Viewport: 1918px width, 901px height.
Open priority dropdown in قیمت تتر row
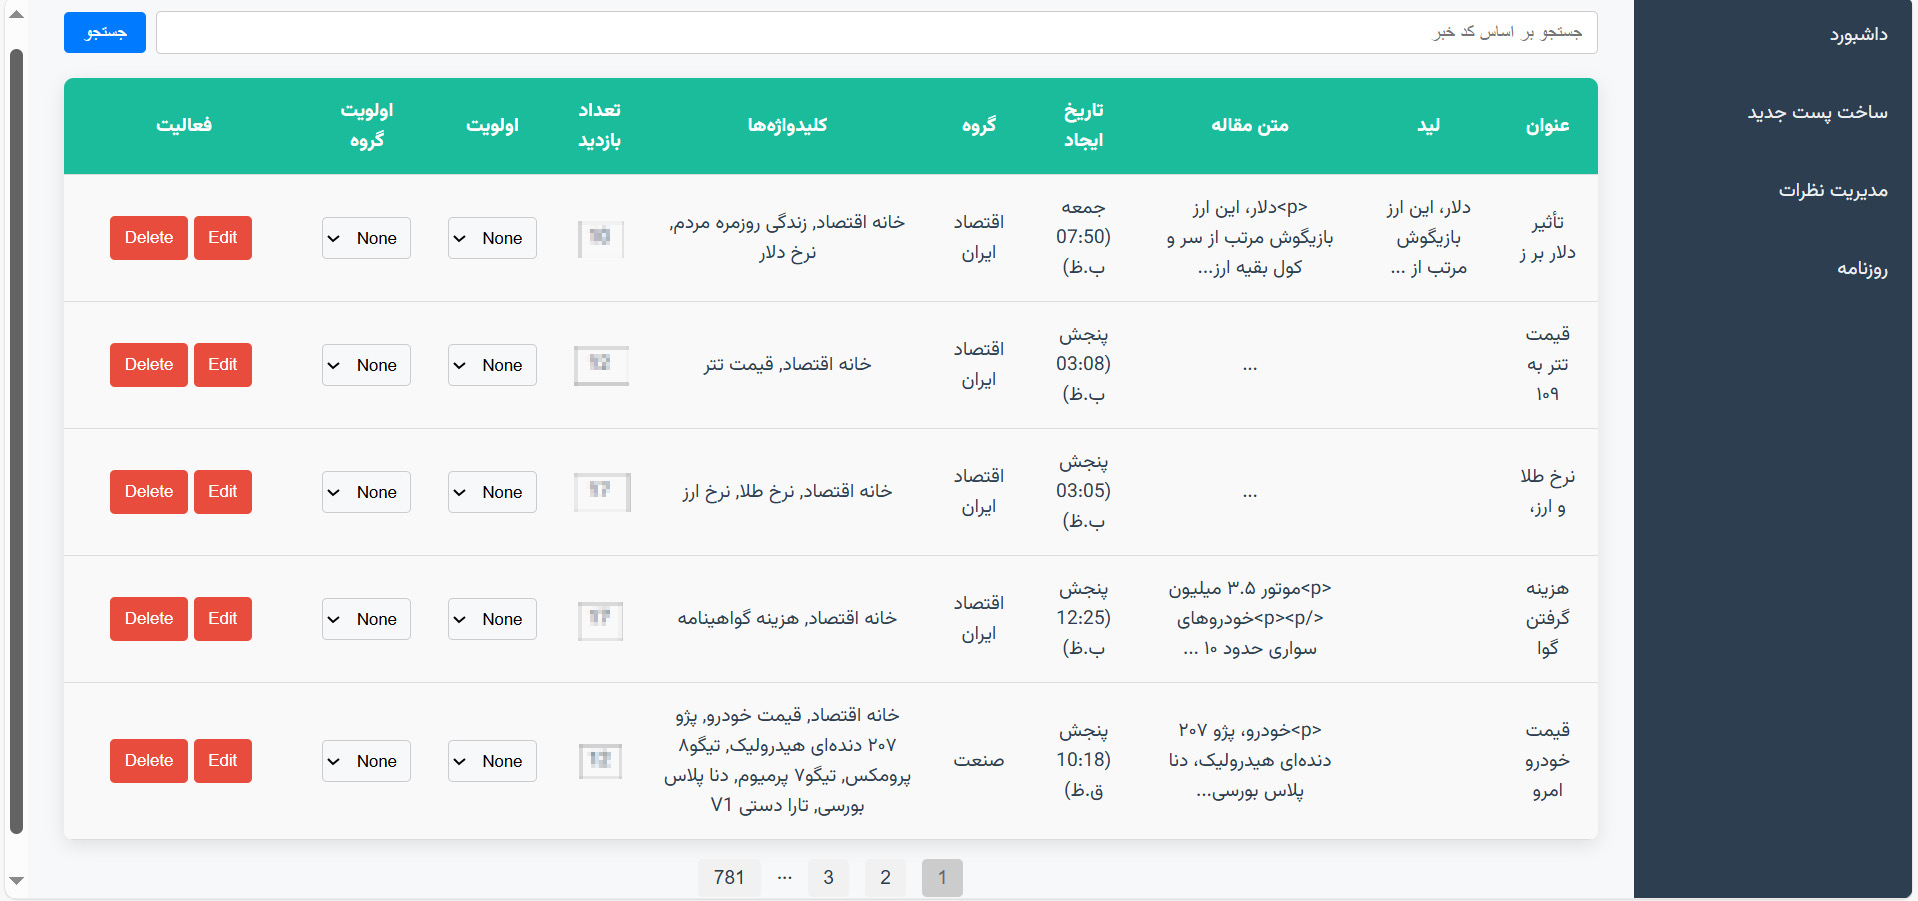tap(492, 365)
